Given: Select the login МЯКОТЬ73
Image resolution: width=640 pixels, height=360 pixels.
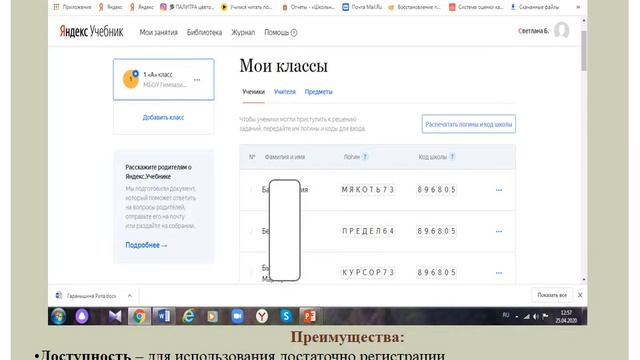Looking at the screenshot, I should (368, 190).
